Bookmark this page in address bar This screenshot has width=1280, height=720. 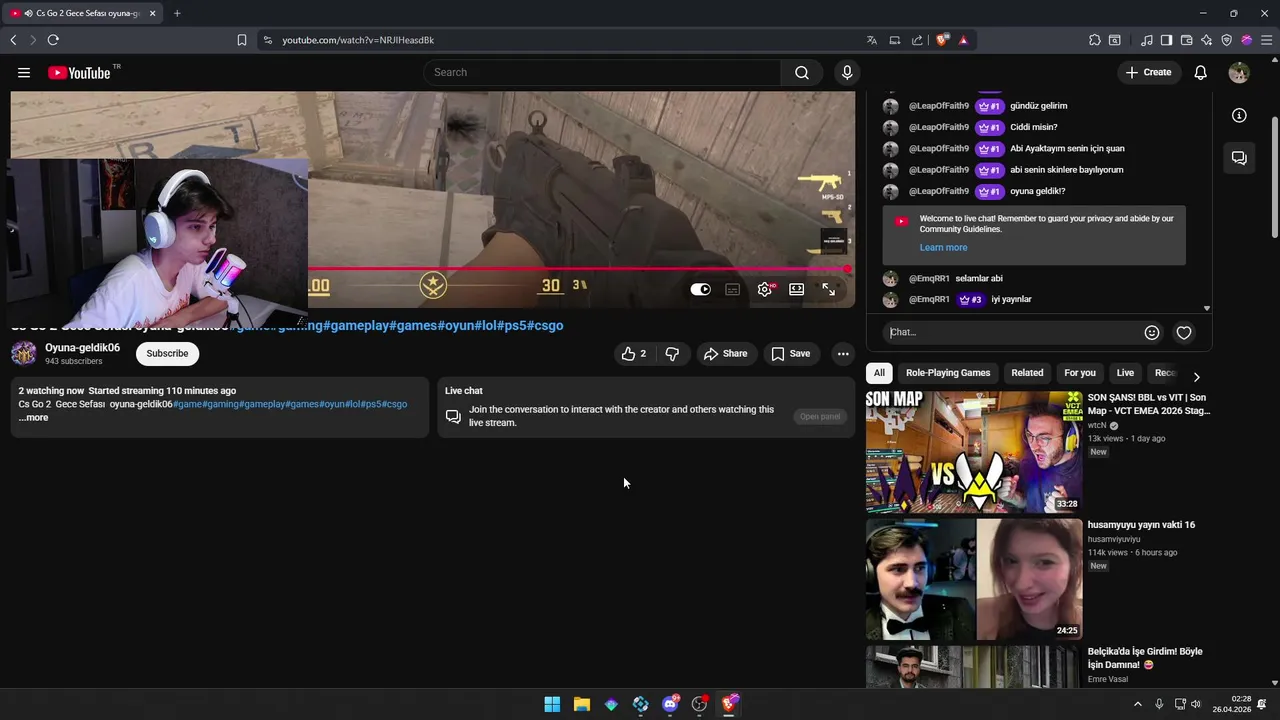241,40
